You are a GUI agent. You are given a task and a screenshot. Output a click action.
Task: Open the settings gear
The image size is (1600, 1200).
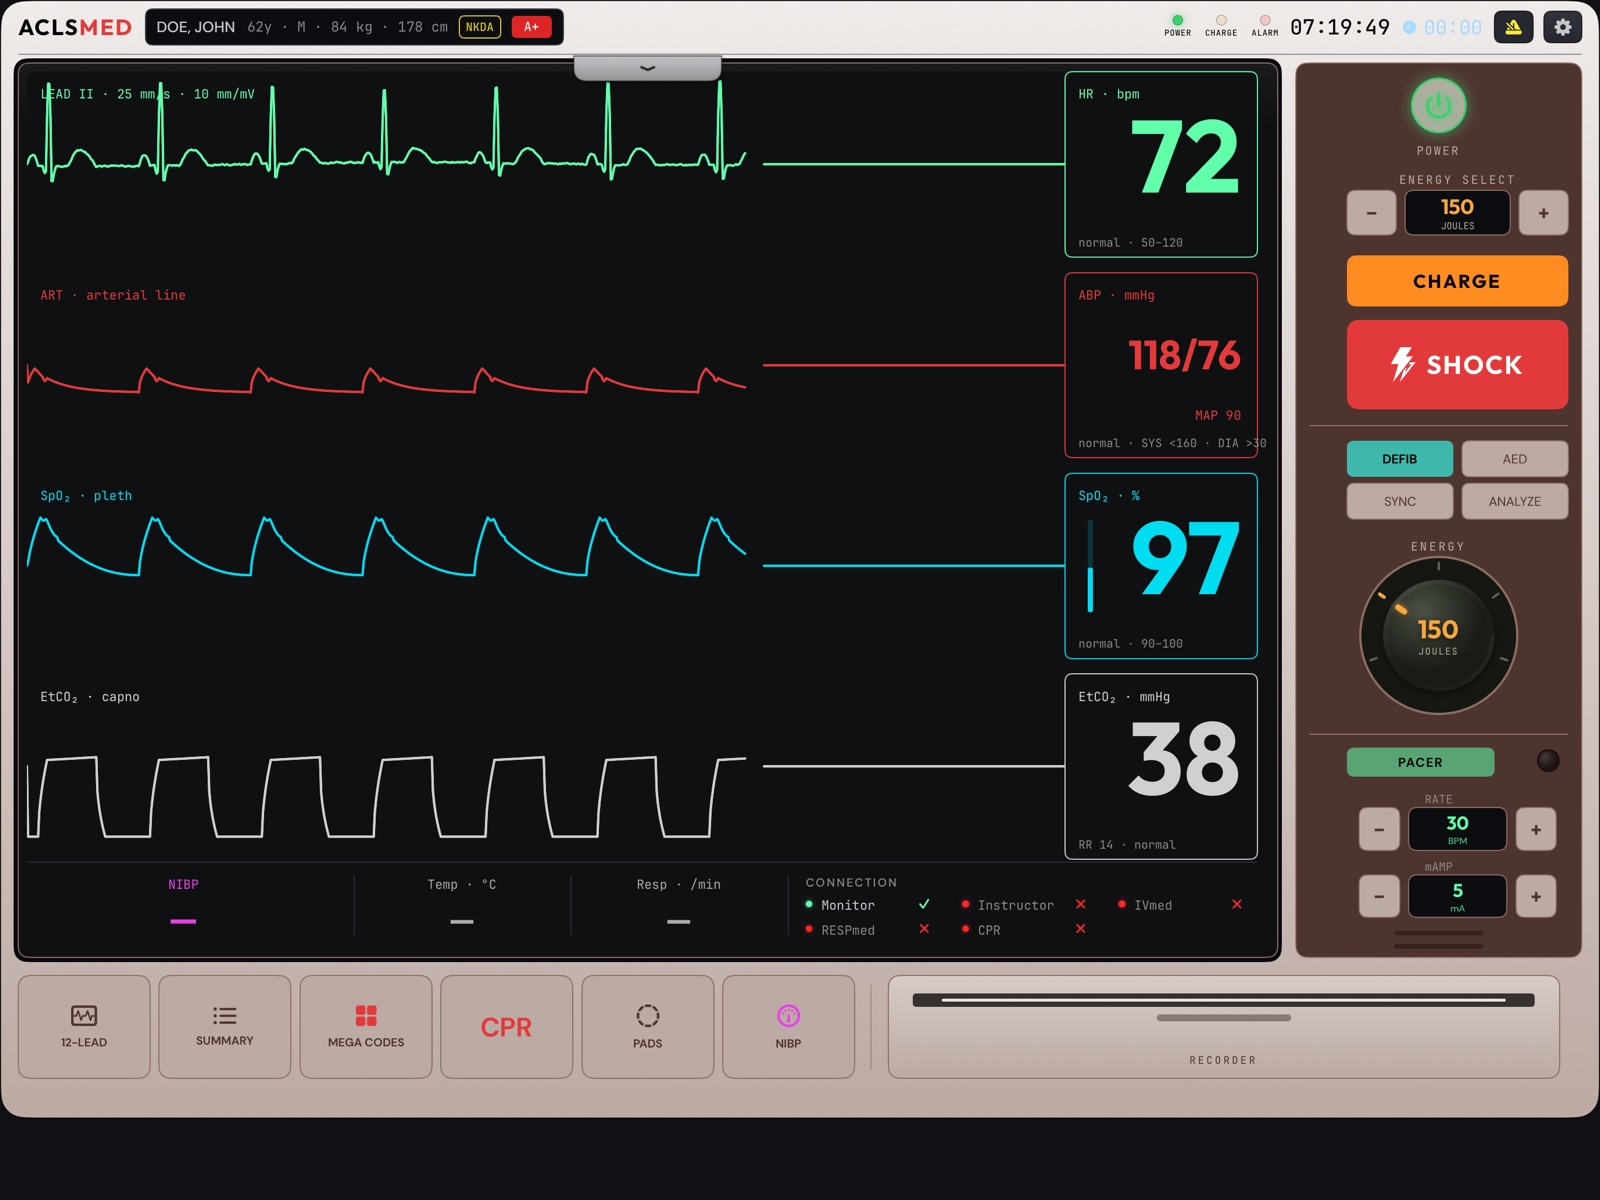[x=1563, y=27]
